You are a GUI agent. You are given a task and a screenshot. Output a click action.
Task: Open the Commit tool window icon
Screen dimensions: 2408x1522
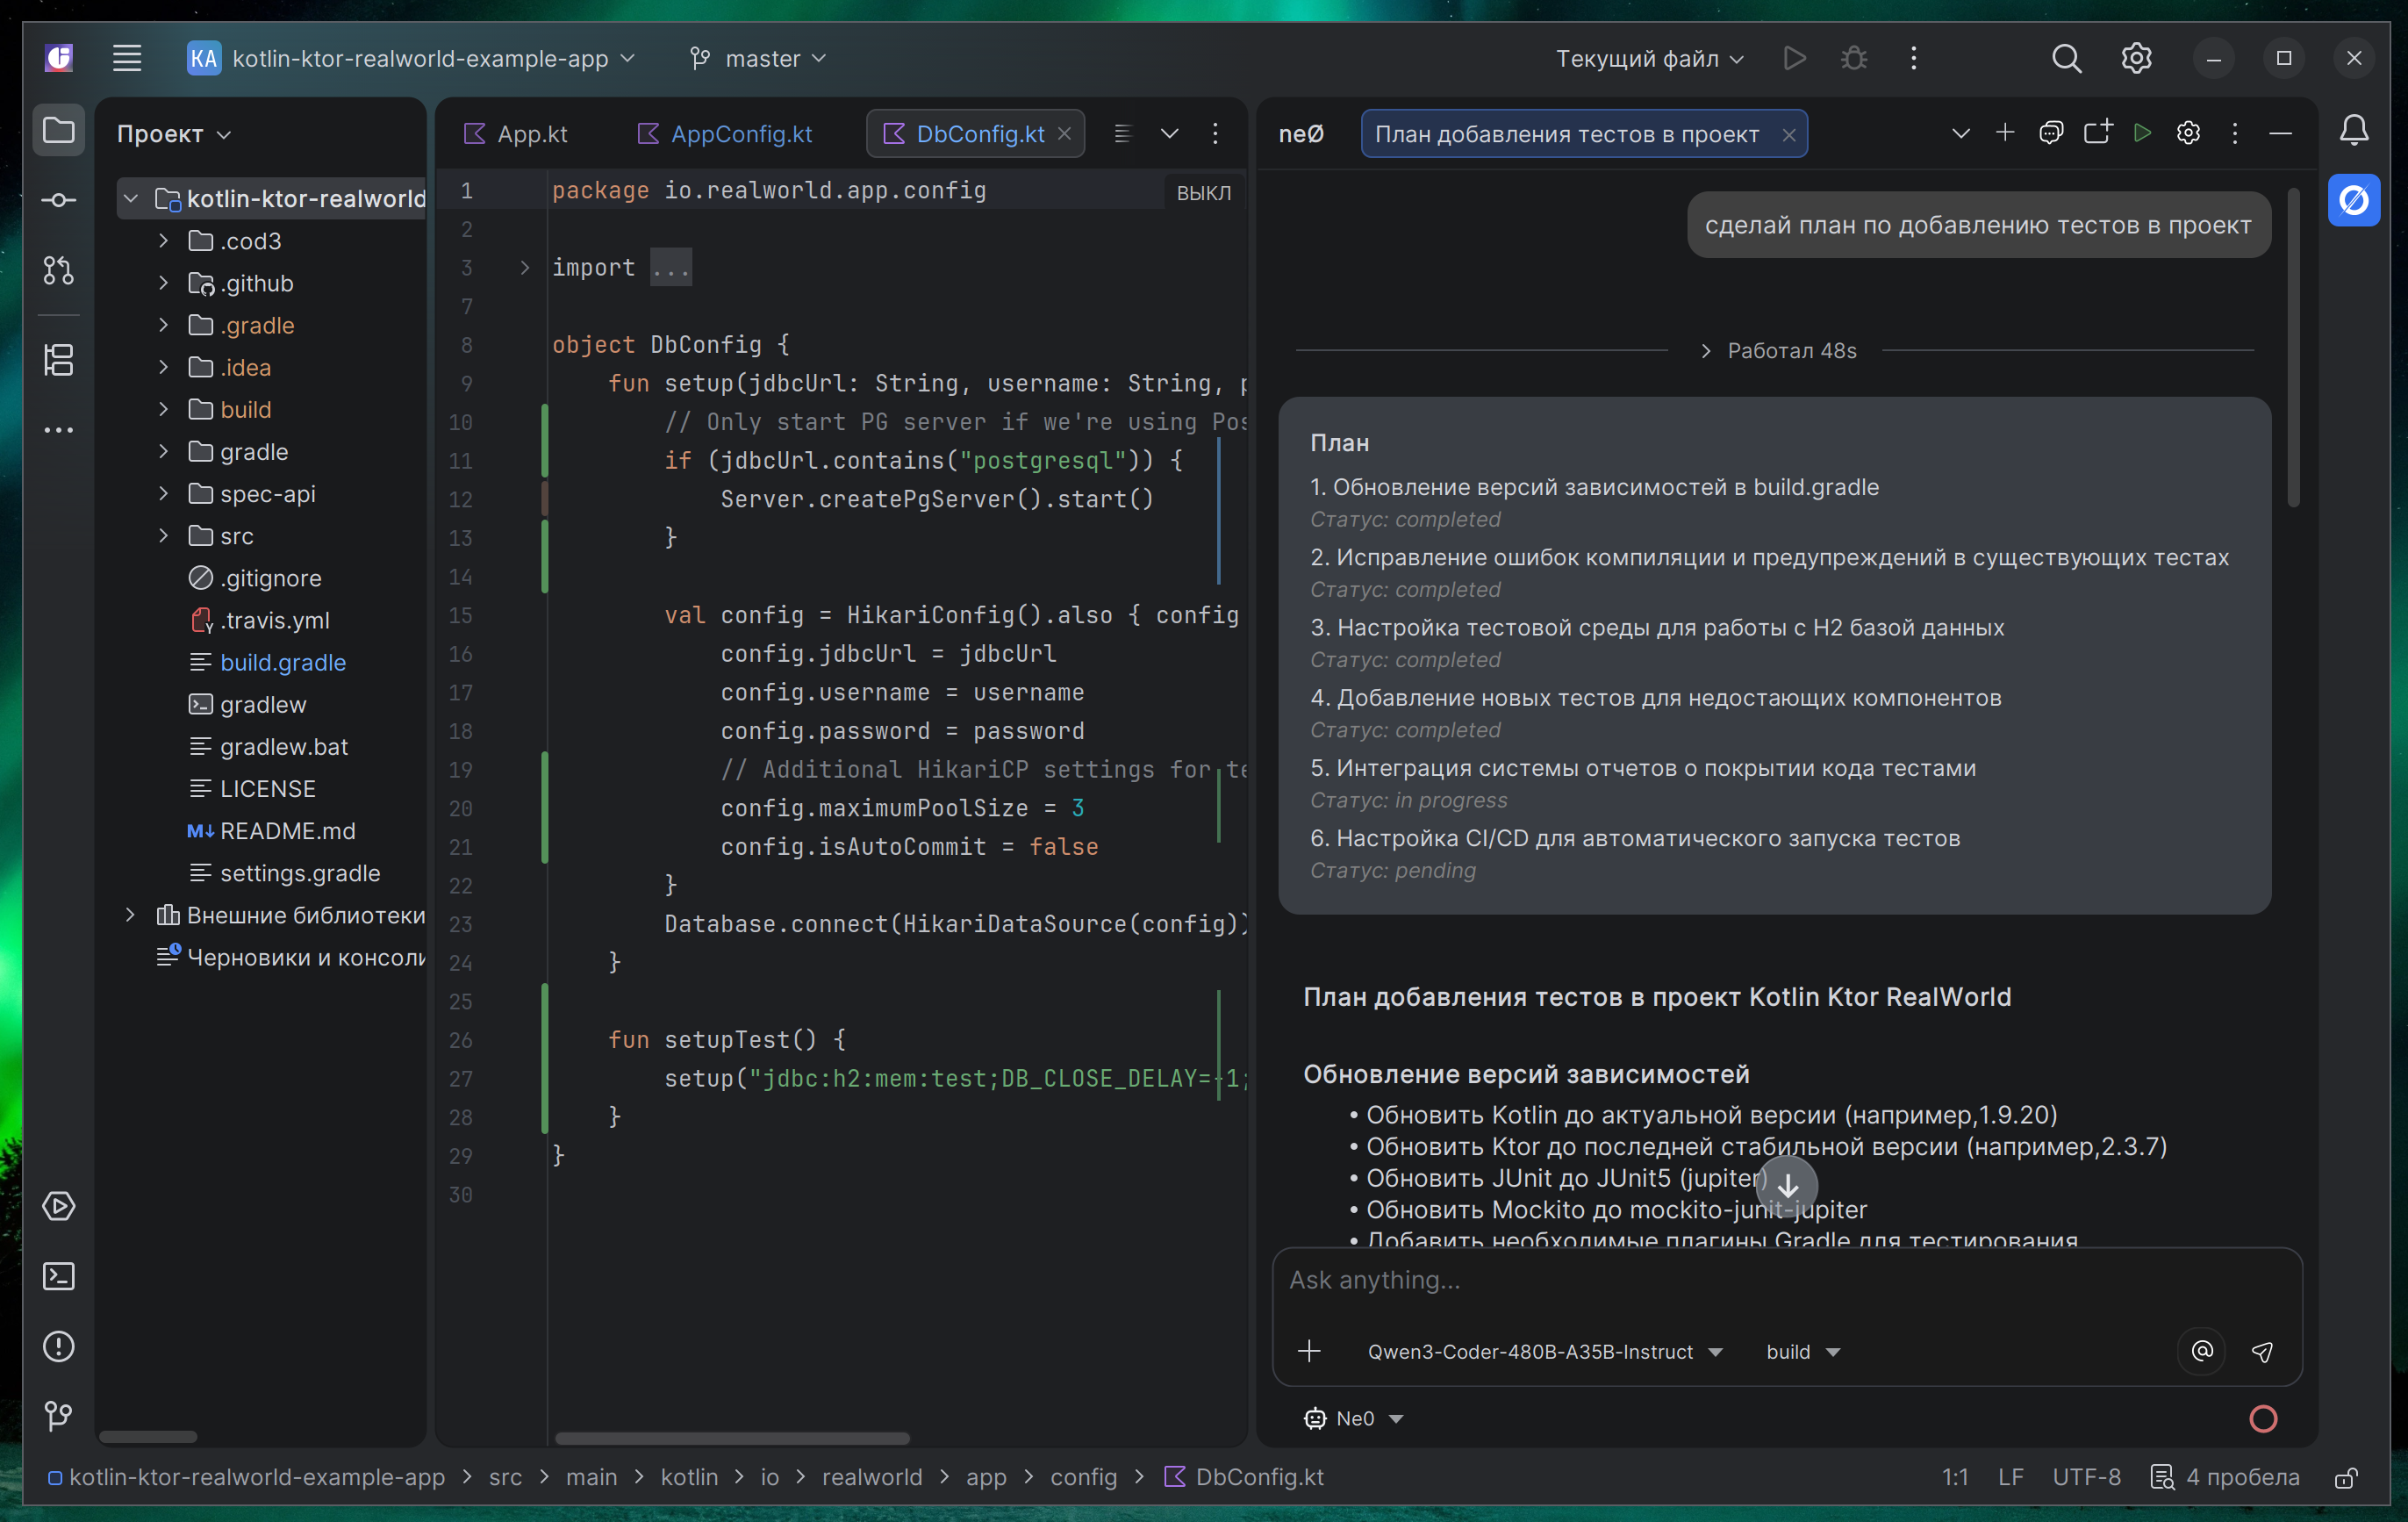click(x=58, y=200)
